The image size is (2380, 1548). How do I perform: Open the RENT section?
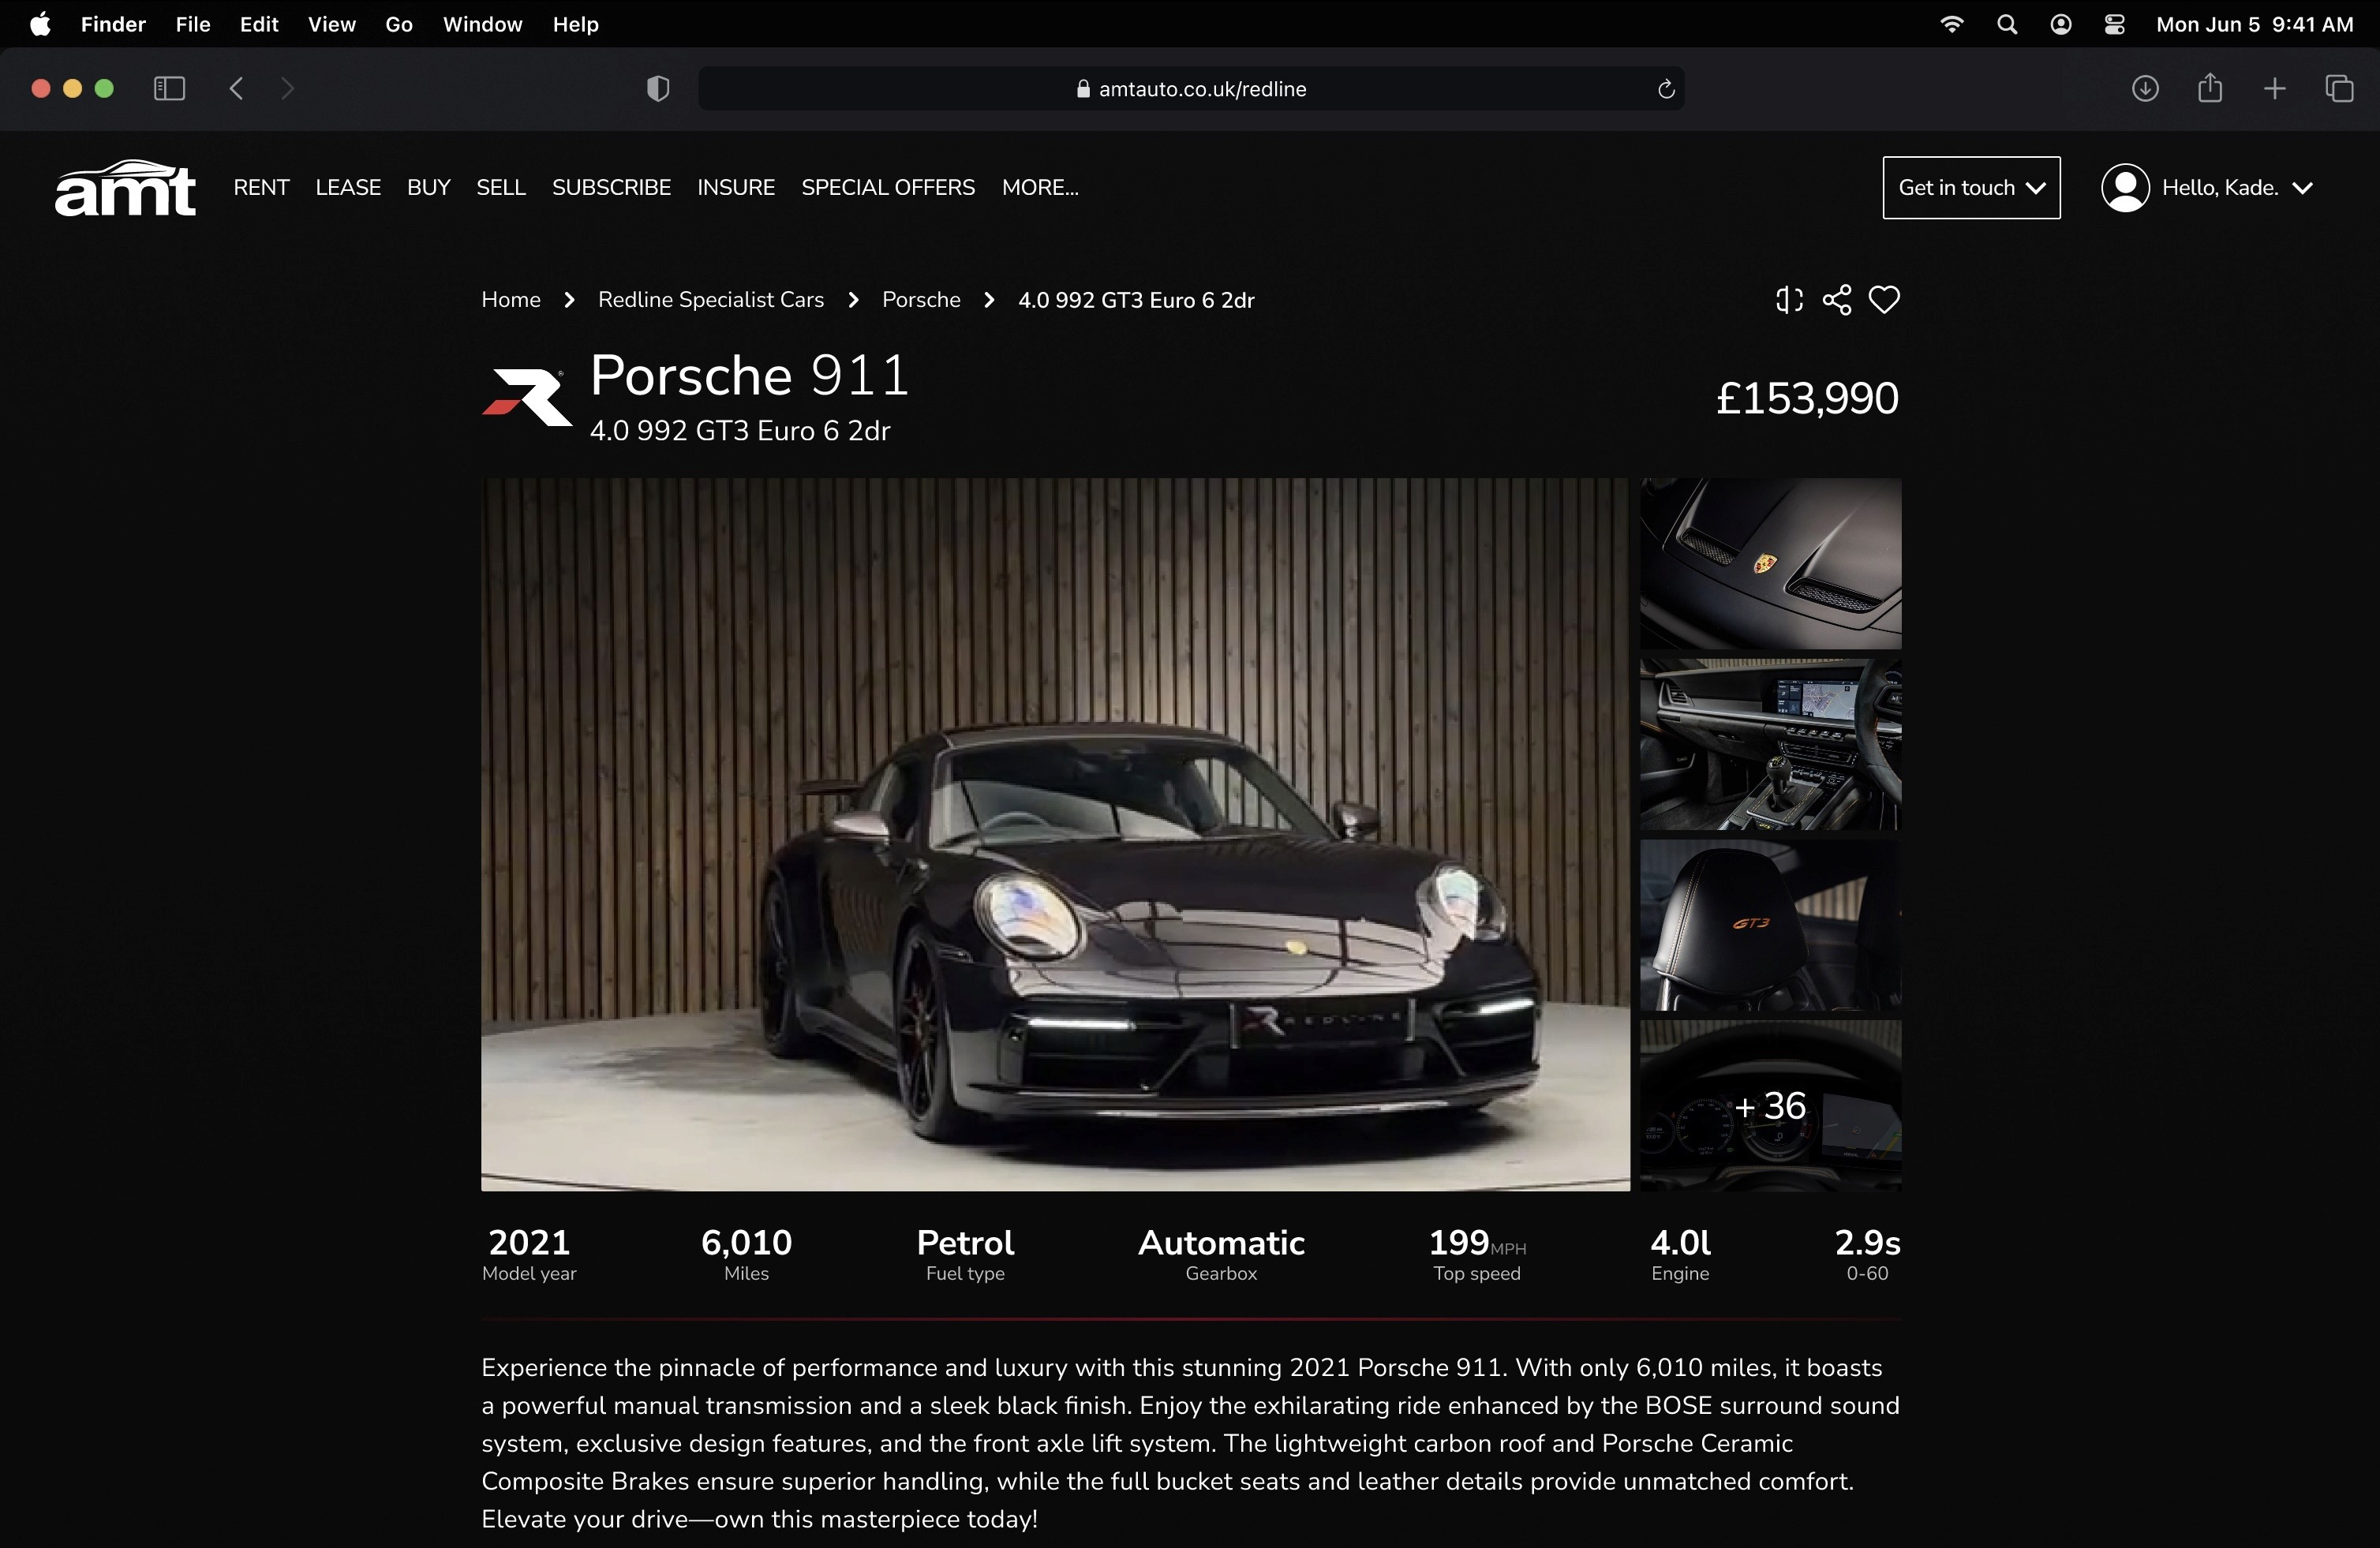click(261, 188)
